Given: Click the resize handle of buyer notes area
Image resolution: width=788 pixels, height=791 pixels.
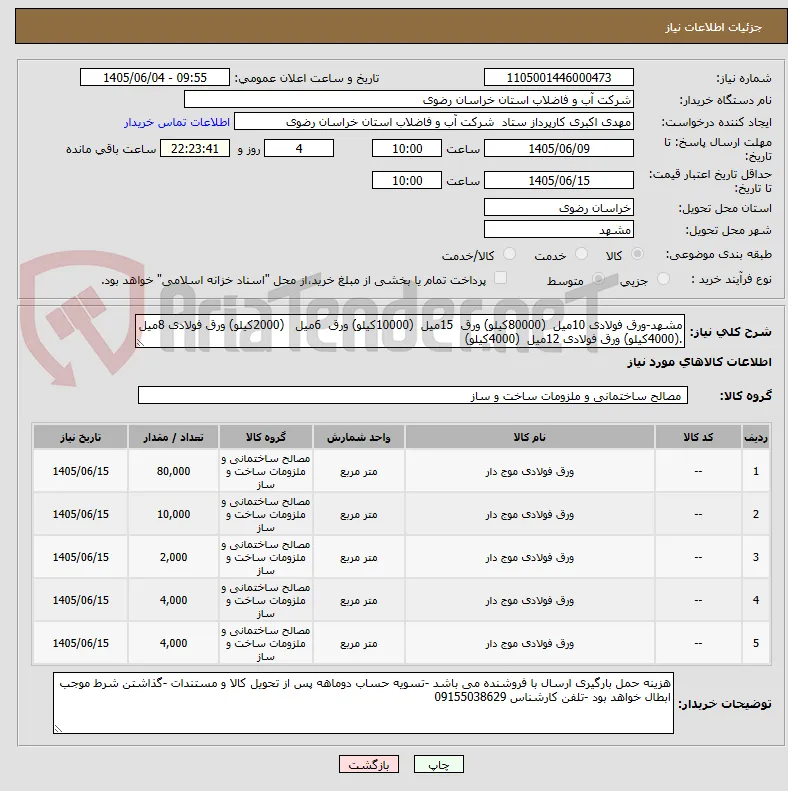Looking at the screenshot, I should click(59, 728).
